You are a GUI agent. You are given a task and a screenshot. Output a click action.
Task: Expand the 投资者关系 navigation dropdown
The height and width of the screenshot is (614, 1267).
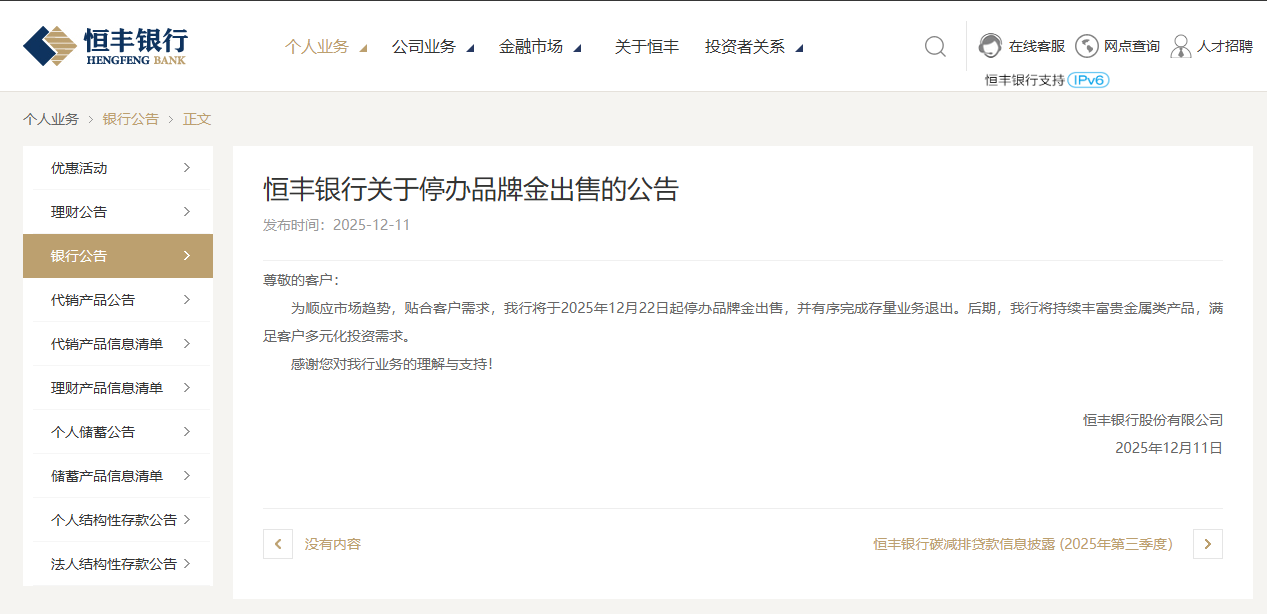coord(754,47)
